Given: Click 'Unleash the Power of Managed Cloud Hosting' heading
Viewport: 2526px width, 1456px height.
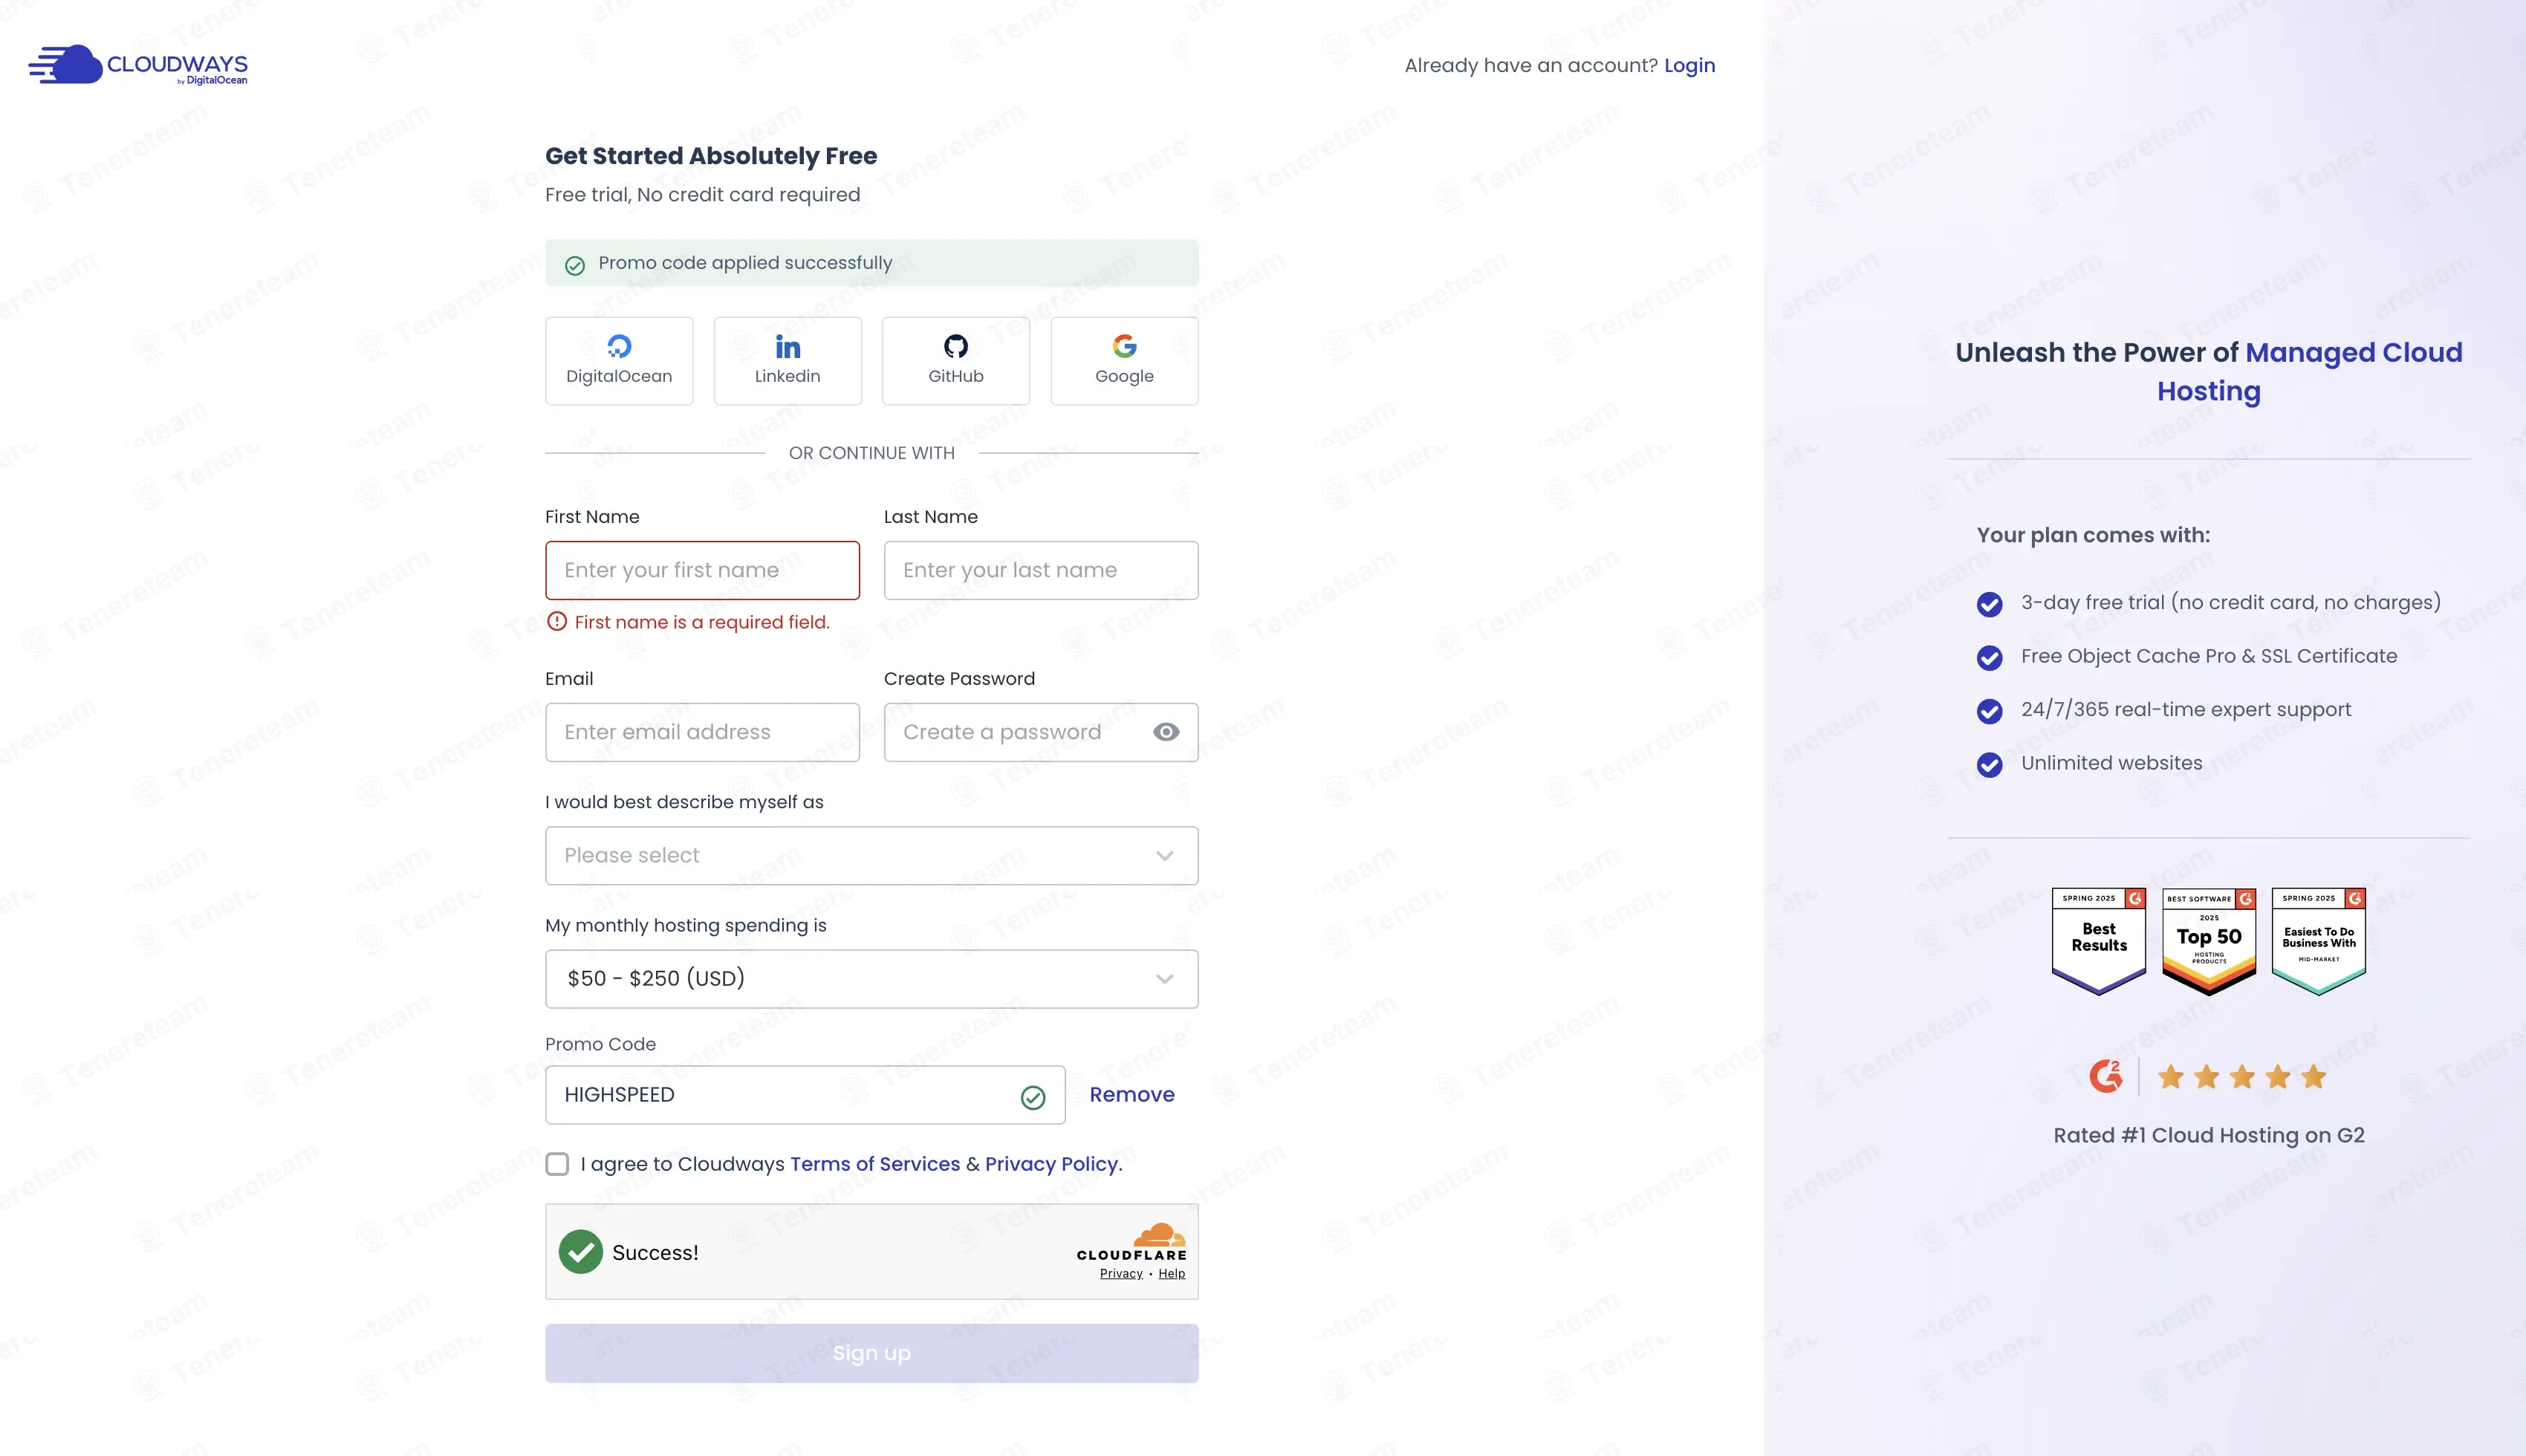Looking at the screenshot, I should [x=2209, y=372].
